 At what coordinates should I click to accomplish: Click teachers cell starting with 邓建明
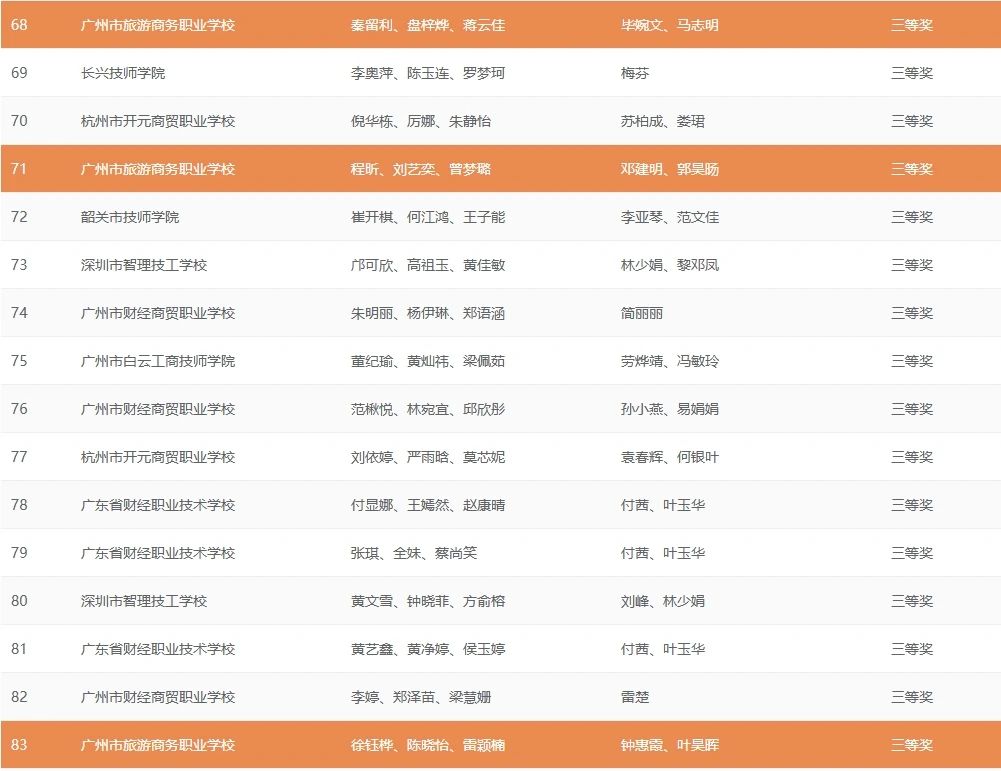(670, 168)
